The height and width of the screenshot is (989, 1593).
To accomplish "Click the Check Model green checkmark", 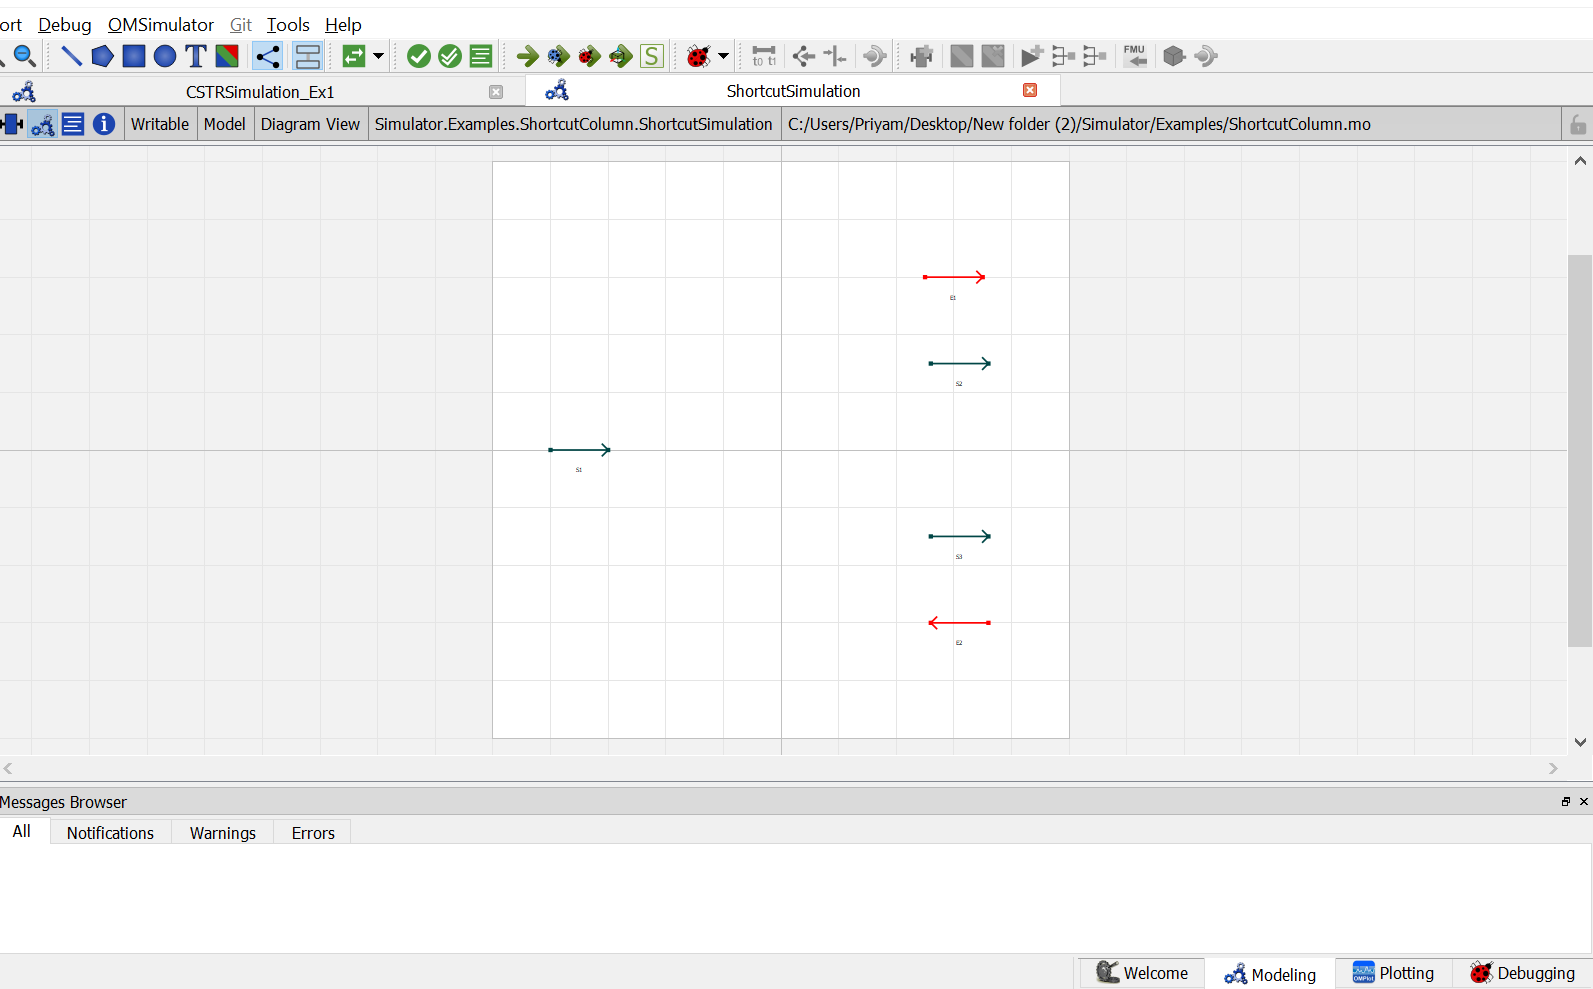I will pos(419,56).
